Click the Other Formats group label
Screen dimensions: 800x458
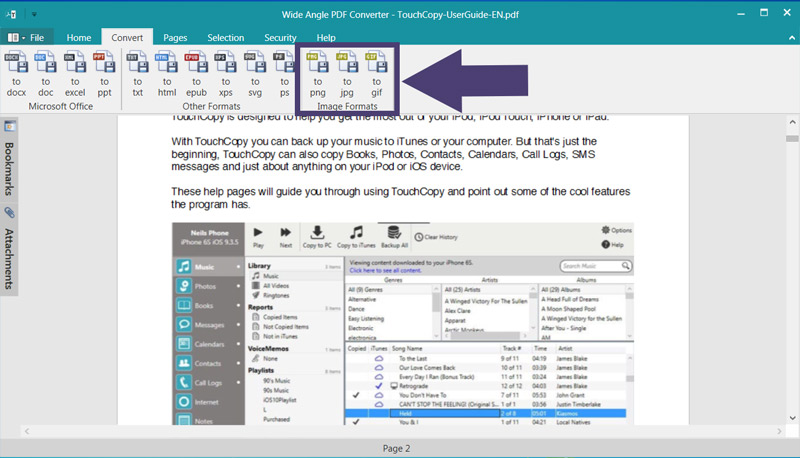pyautogui.click(x=211, y=106)
